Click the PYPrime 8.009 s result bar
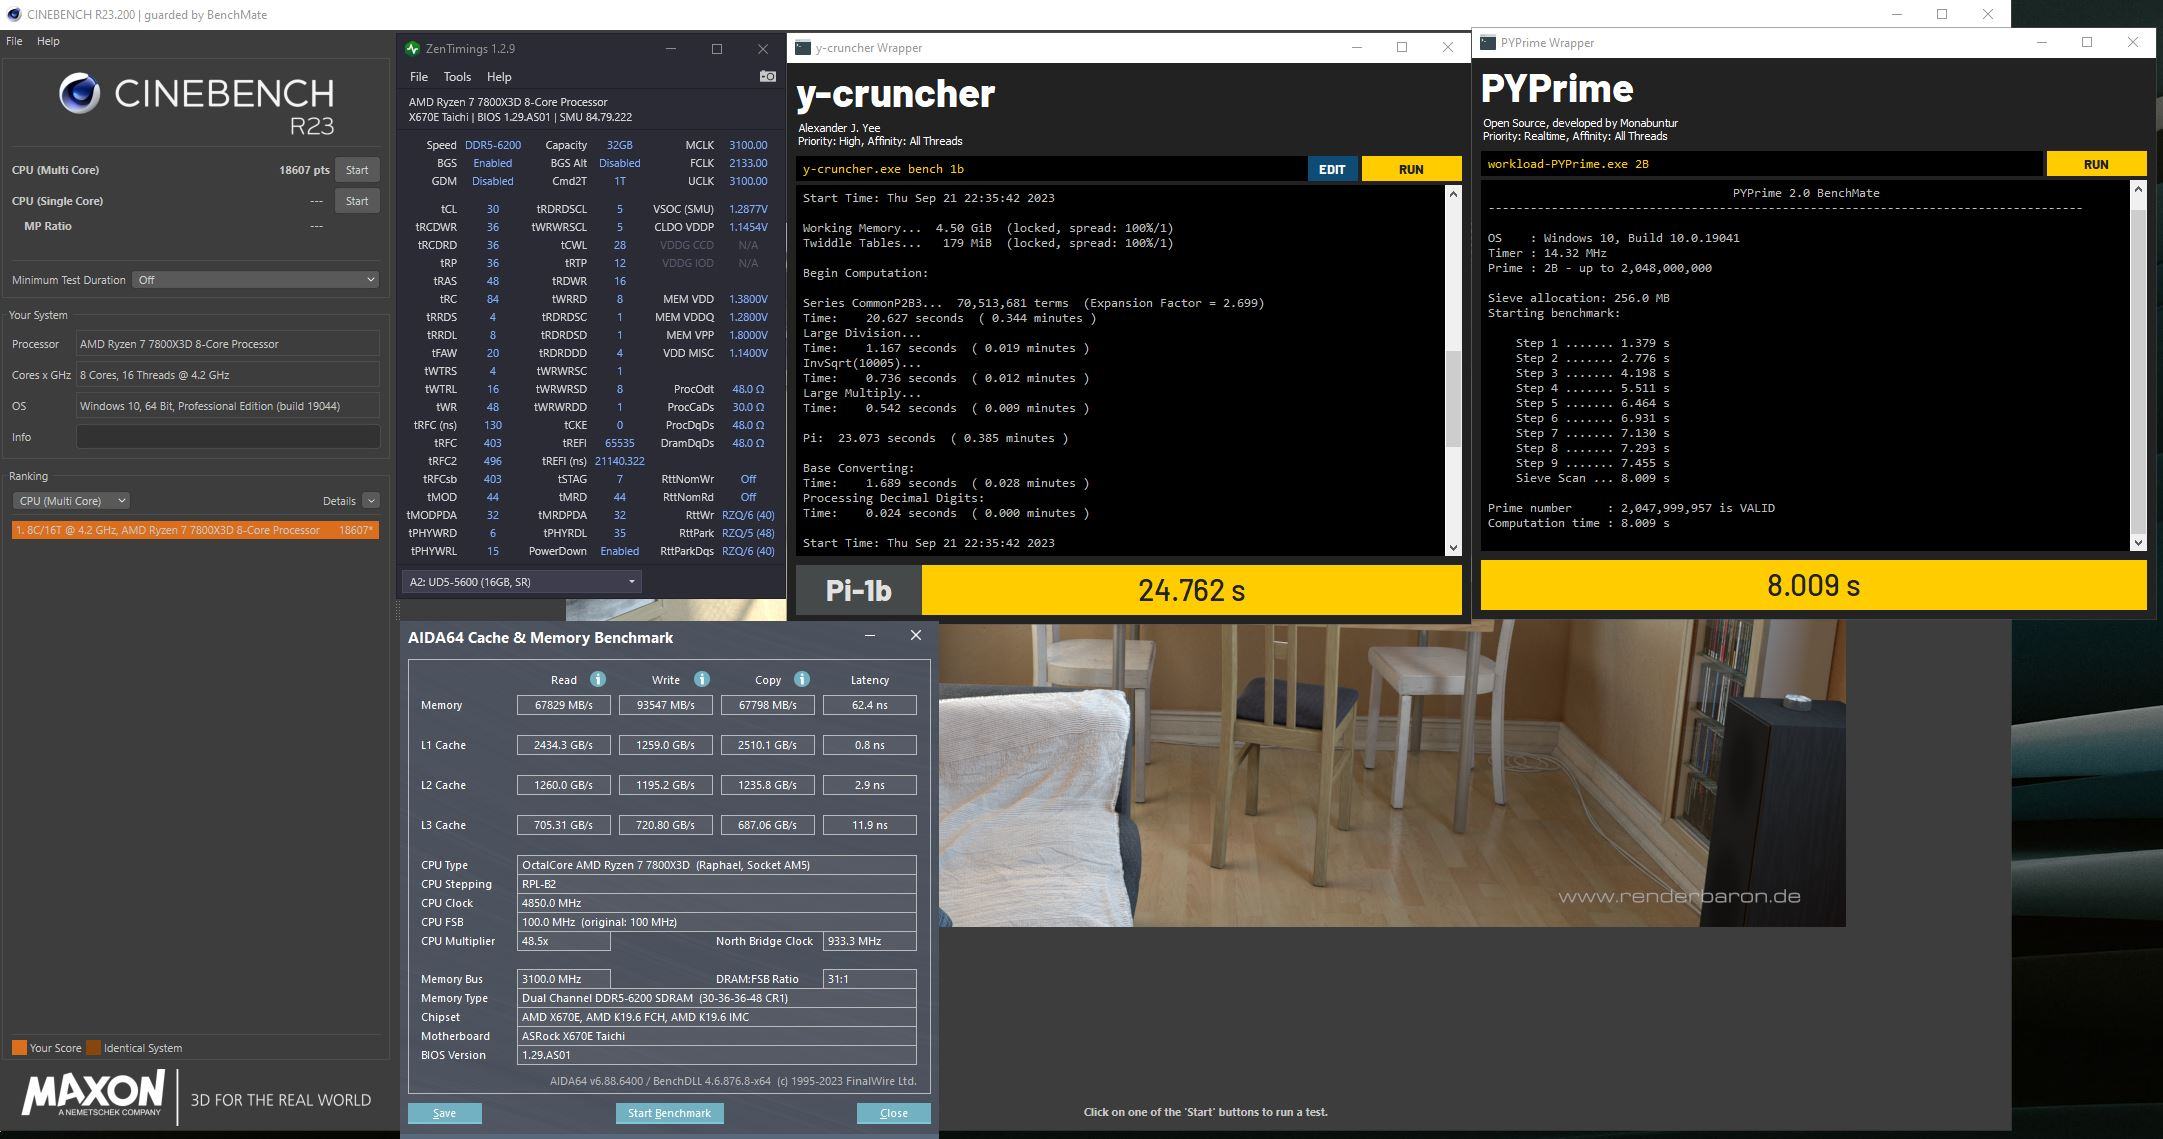Viewport: 2163px width, 1139px height. tap(1813, 585)
